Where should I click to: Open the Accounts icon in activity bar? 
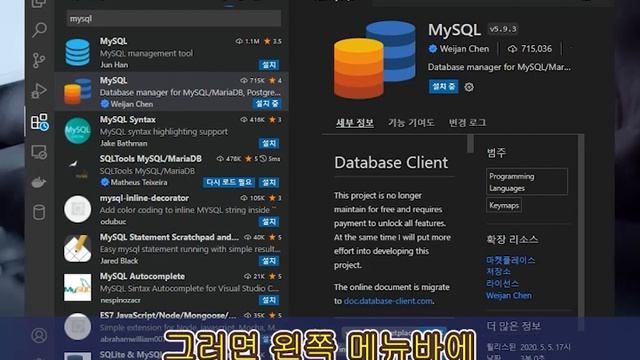pyautogui.click(x=39, y=336)
